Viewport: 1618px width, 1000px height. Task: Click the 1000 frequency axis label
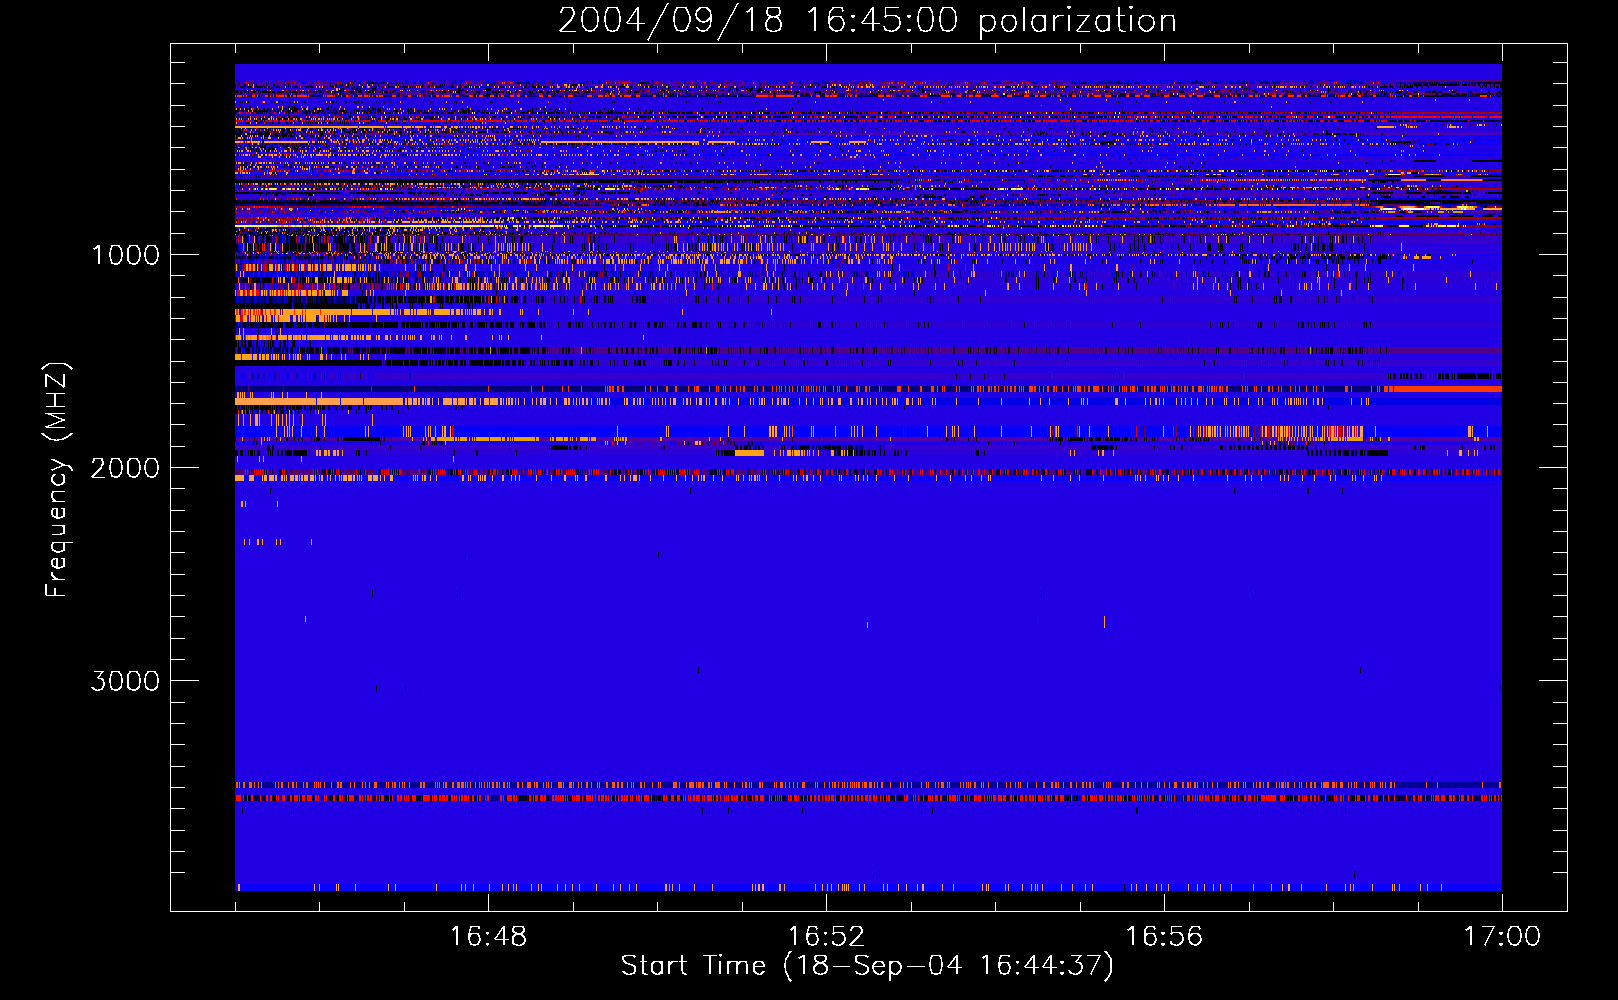pos(125,255)
